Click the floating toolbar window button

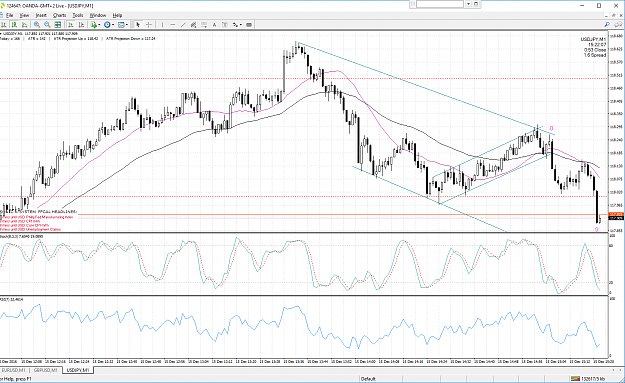(476, 4)
